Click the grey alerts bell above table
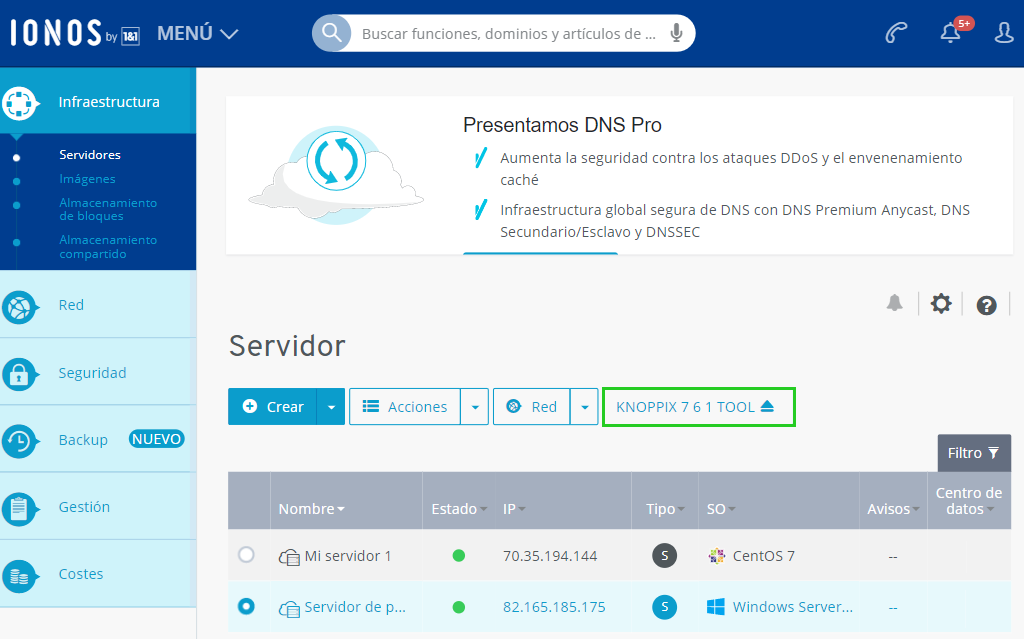The height and width of the screenshot is (639, 1024). pos(894,303)
